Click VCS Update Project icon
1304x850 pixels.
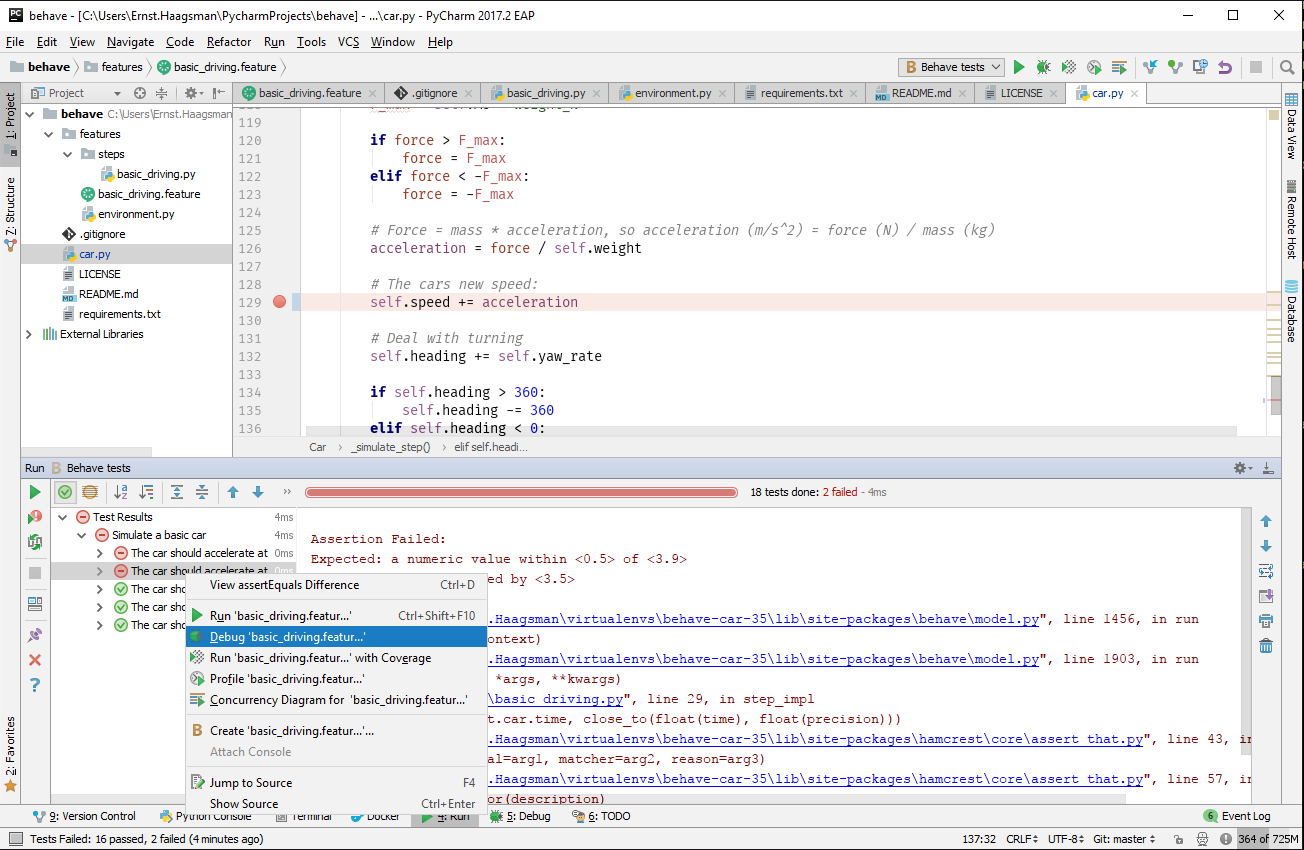(x=1150, y=67)
